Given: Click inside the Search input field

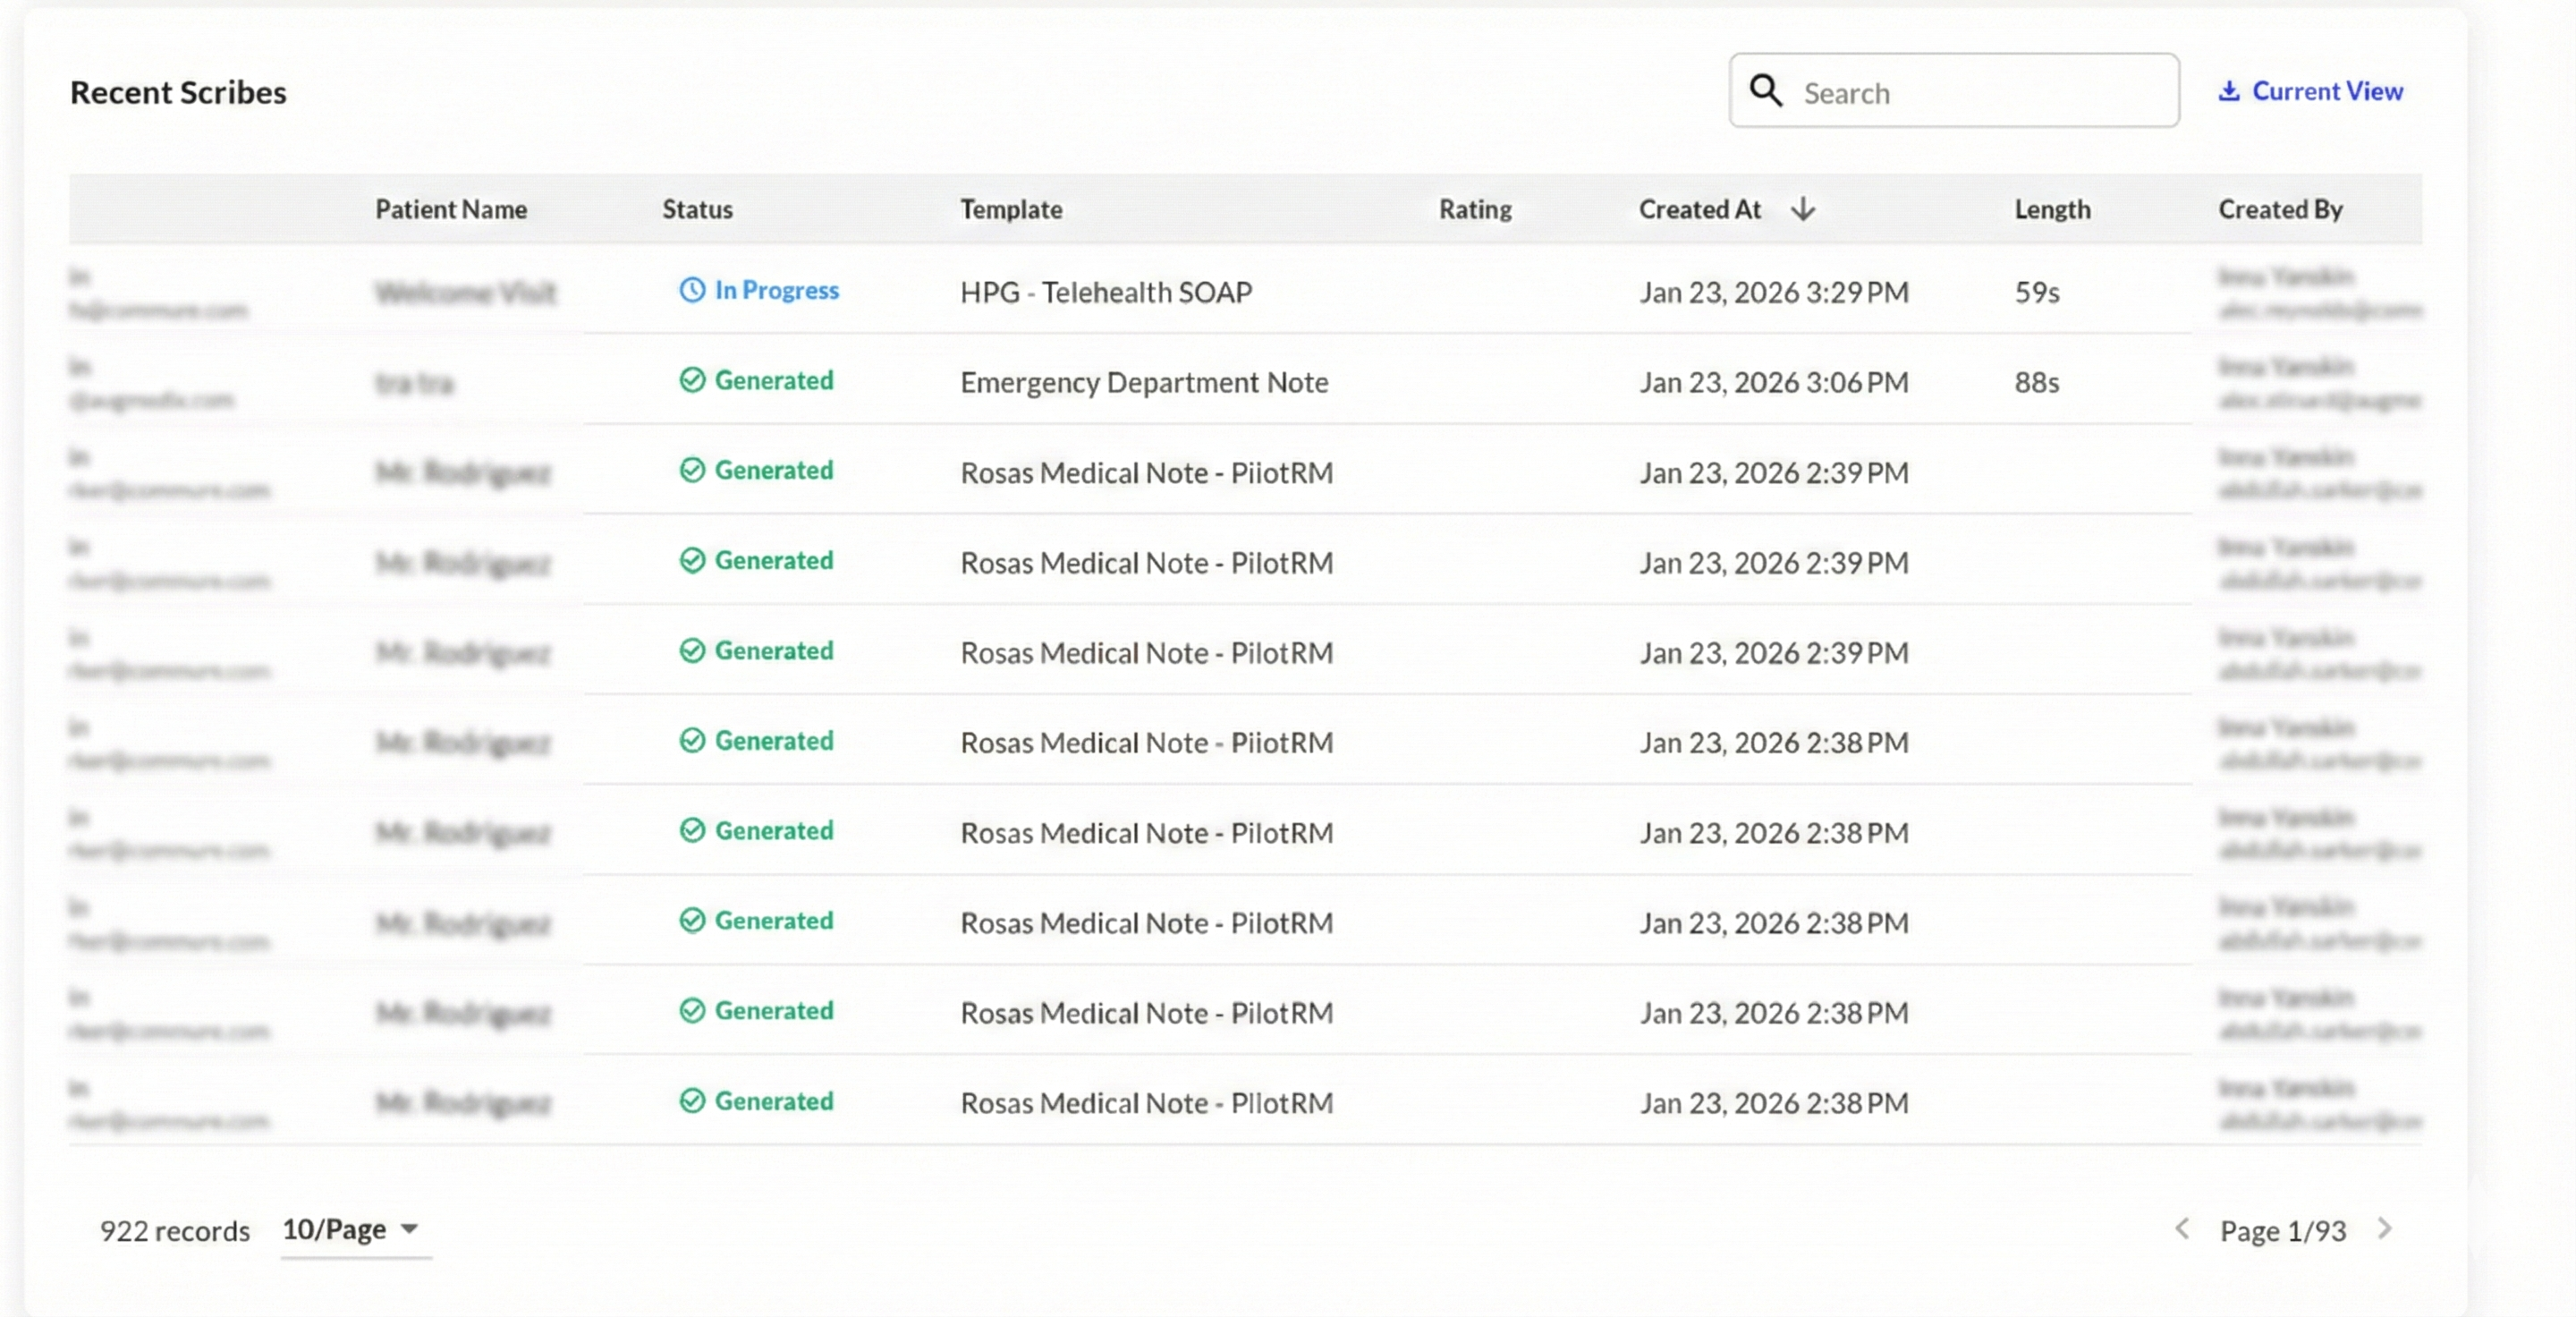Looking at the screenshot, I should pyautogui.click(x=1960, y=91).
